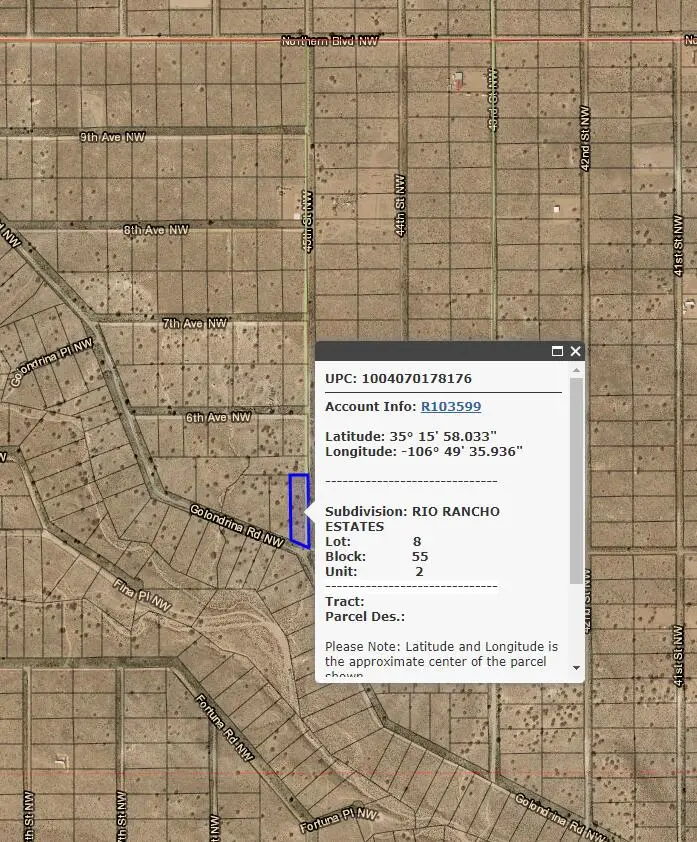Screen dimensions: 697x842
Task: Click the 6th Ave NW street label
Action: (x=218, y=417)
